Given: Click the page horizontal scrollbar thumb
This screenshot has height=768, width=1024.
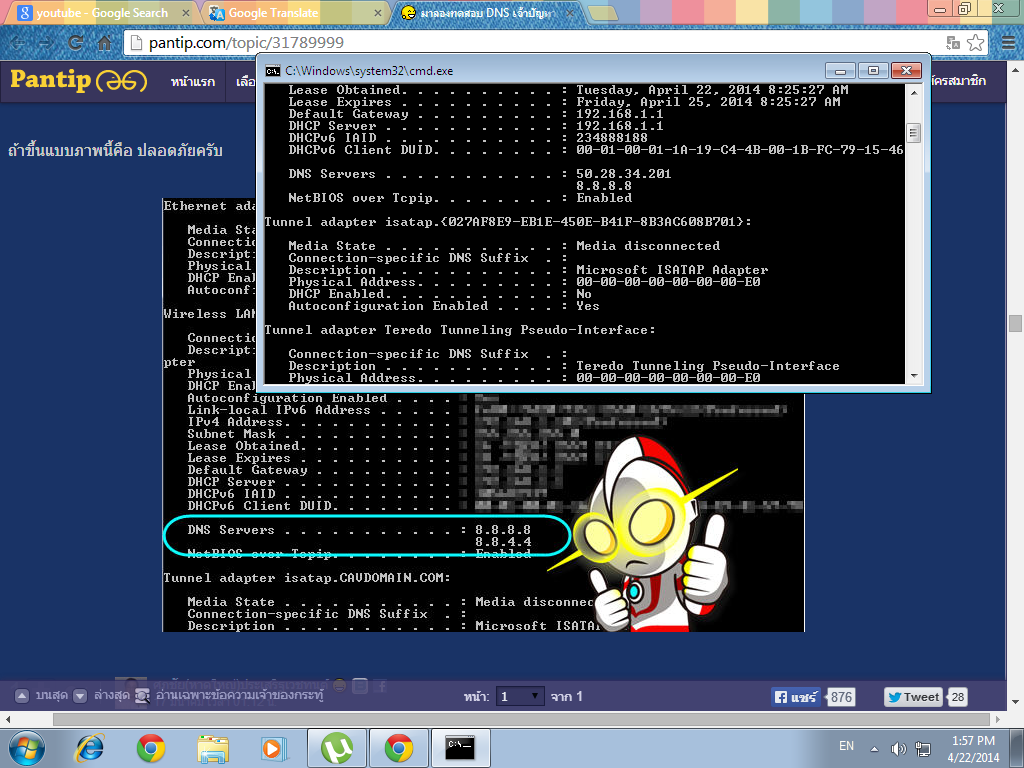Looking at the screenshot, I should 522,719.
